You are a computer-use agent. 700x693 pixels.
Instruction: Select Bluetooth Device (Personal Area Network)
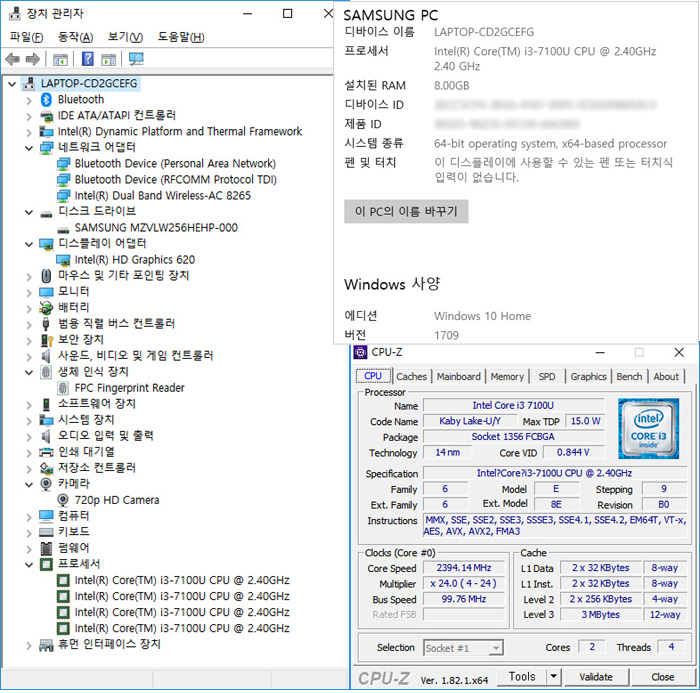(175, 163)
